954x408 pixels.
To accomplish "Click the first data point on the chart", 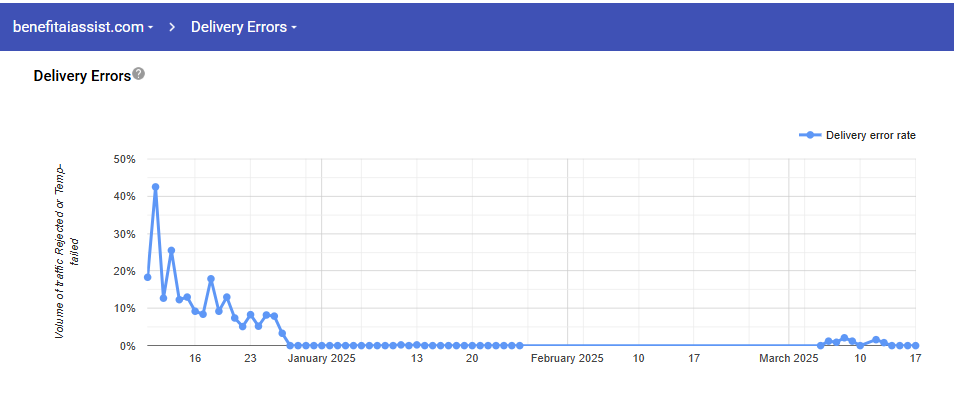I will click(148, 277).
